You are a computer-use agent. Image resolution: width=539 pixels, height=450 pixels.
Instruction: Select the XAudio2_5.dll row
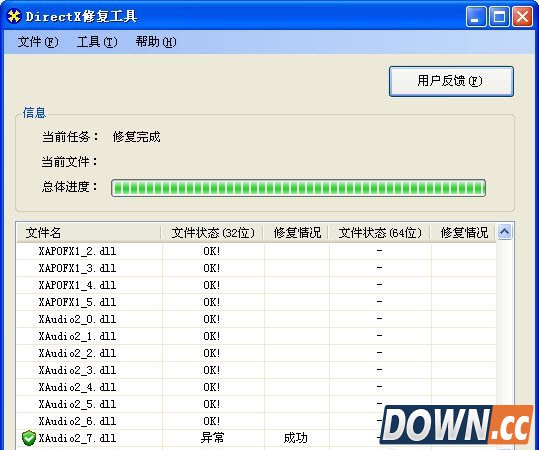tap(256, 404)
